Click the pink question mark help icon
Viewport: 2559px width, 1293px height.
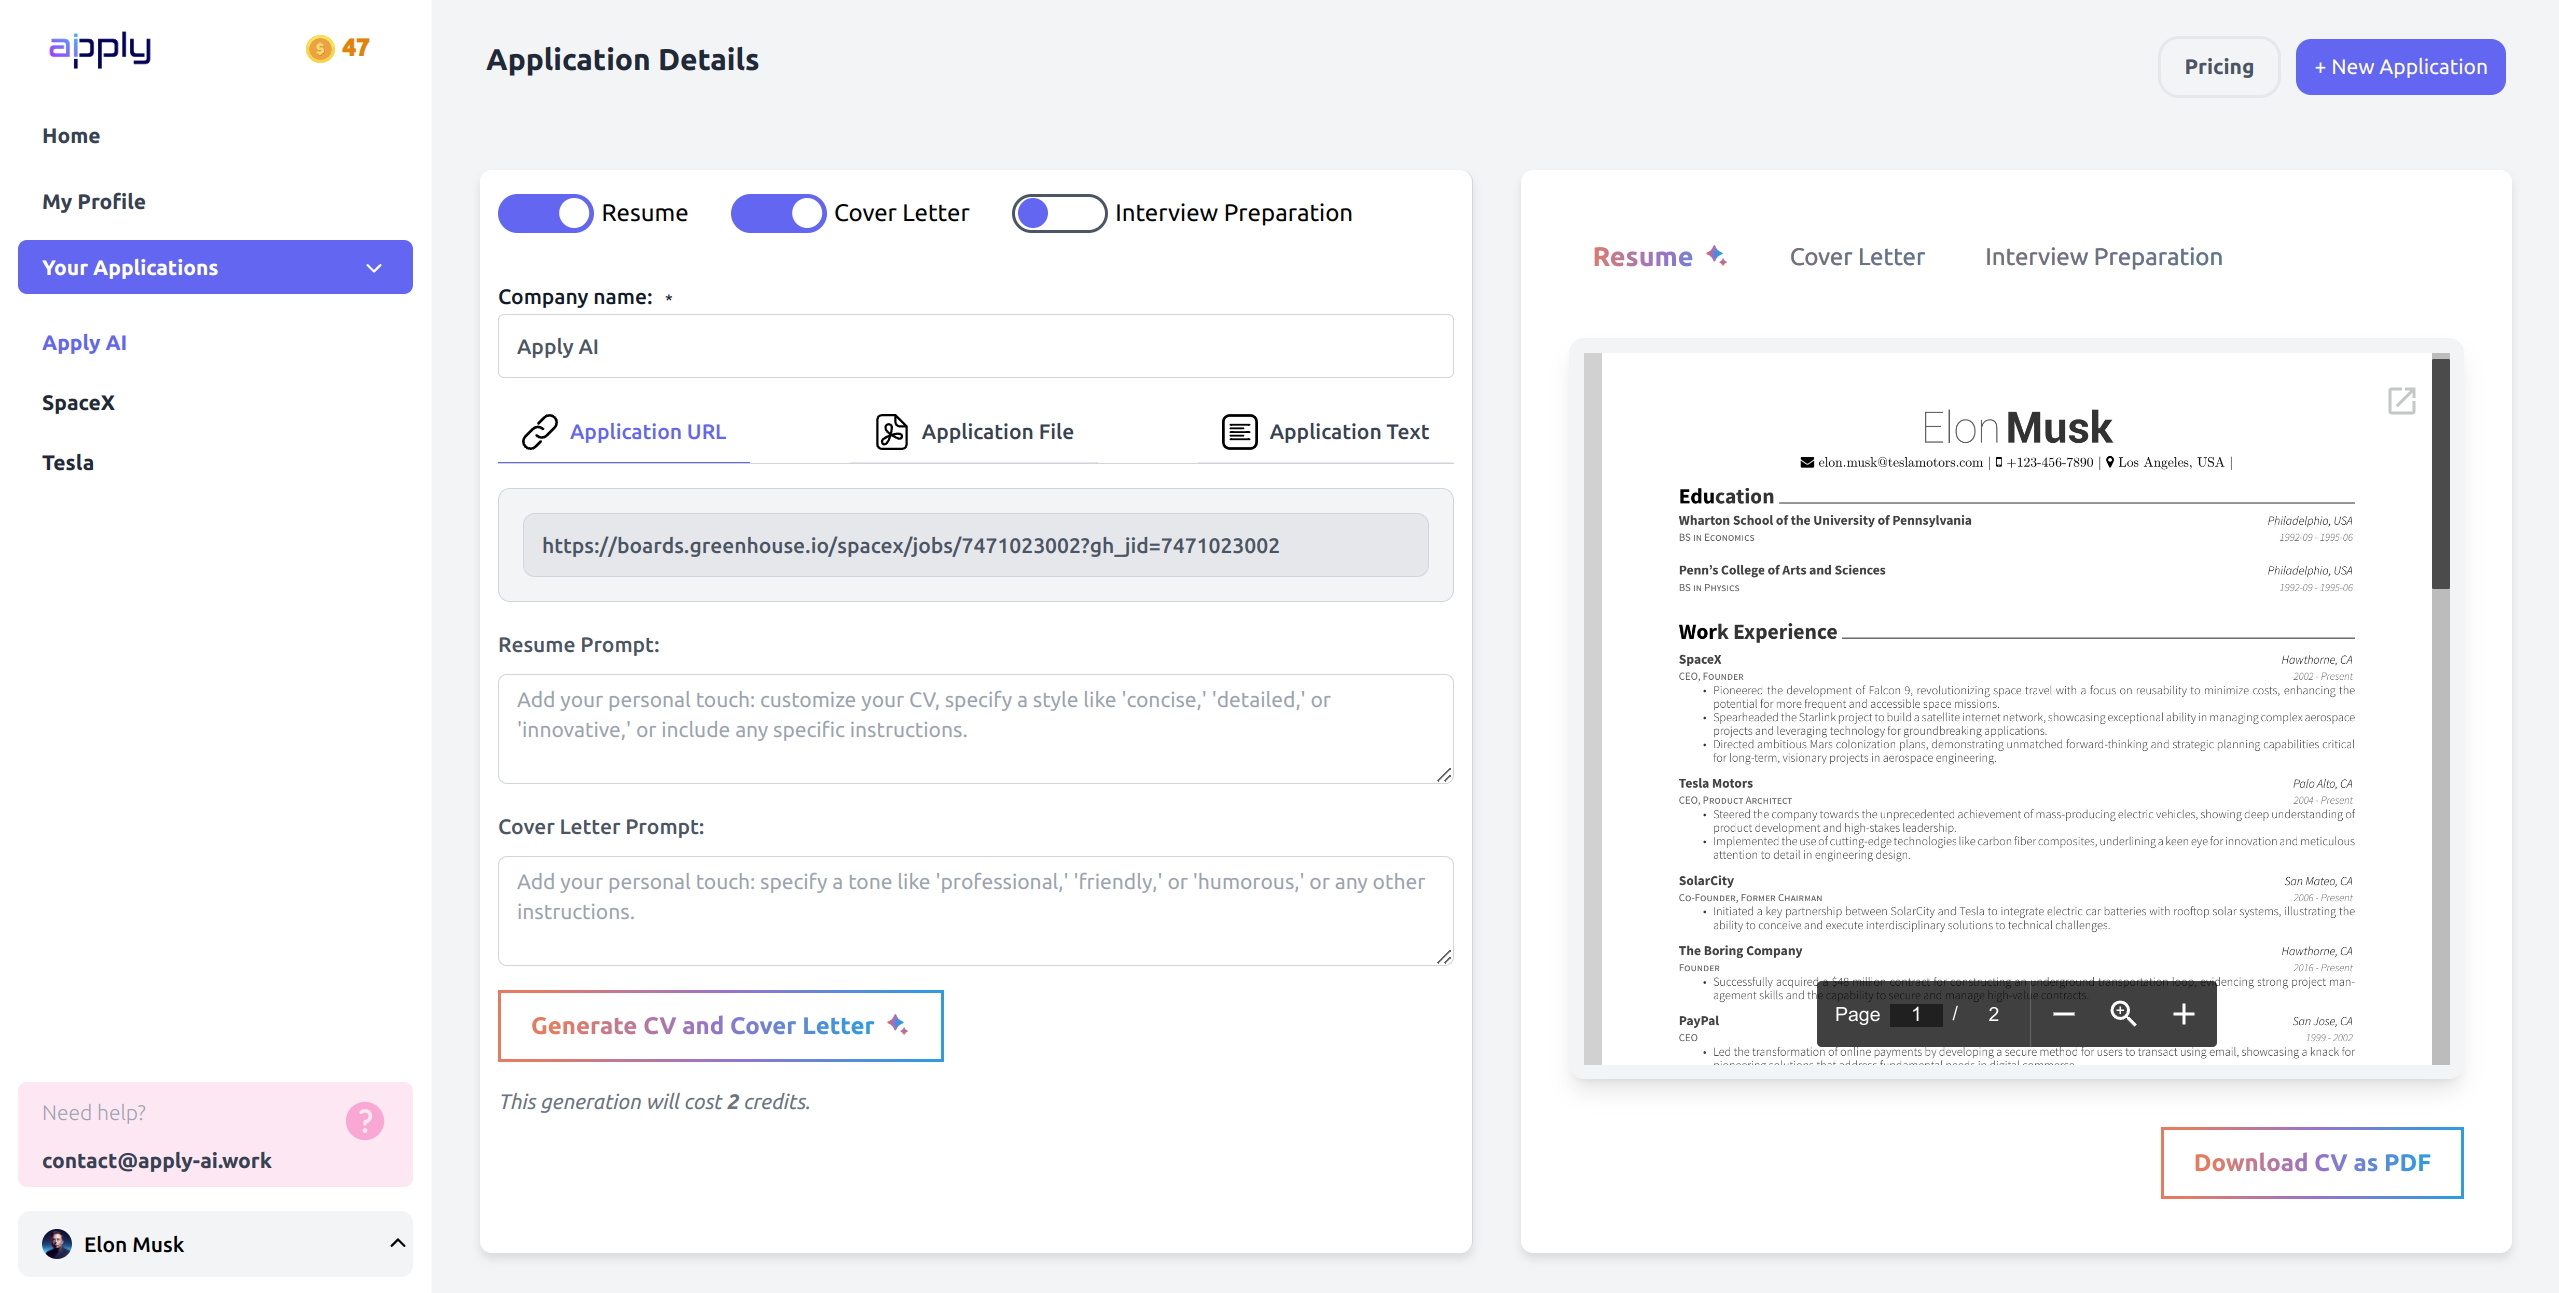(364, 1121)
